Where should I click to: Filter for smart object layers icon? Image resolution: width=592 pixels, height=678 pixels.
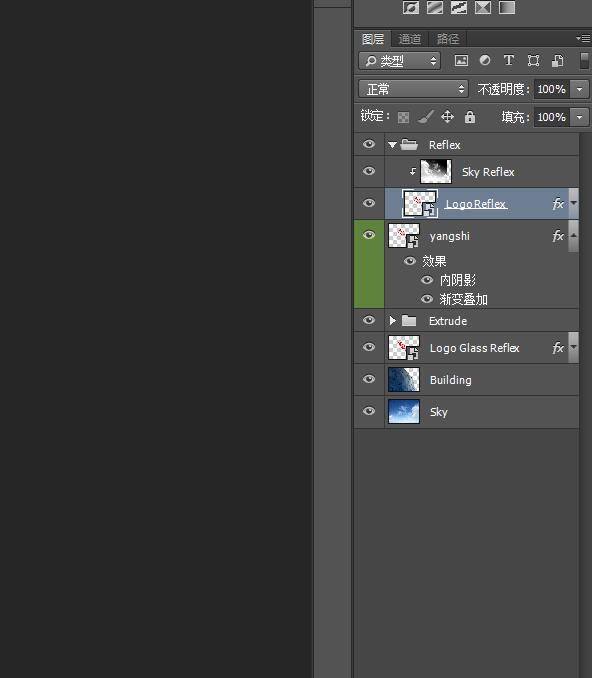[557, 61]
